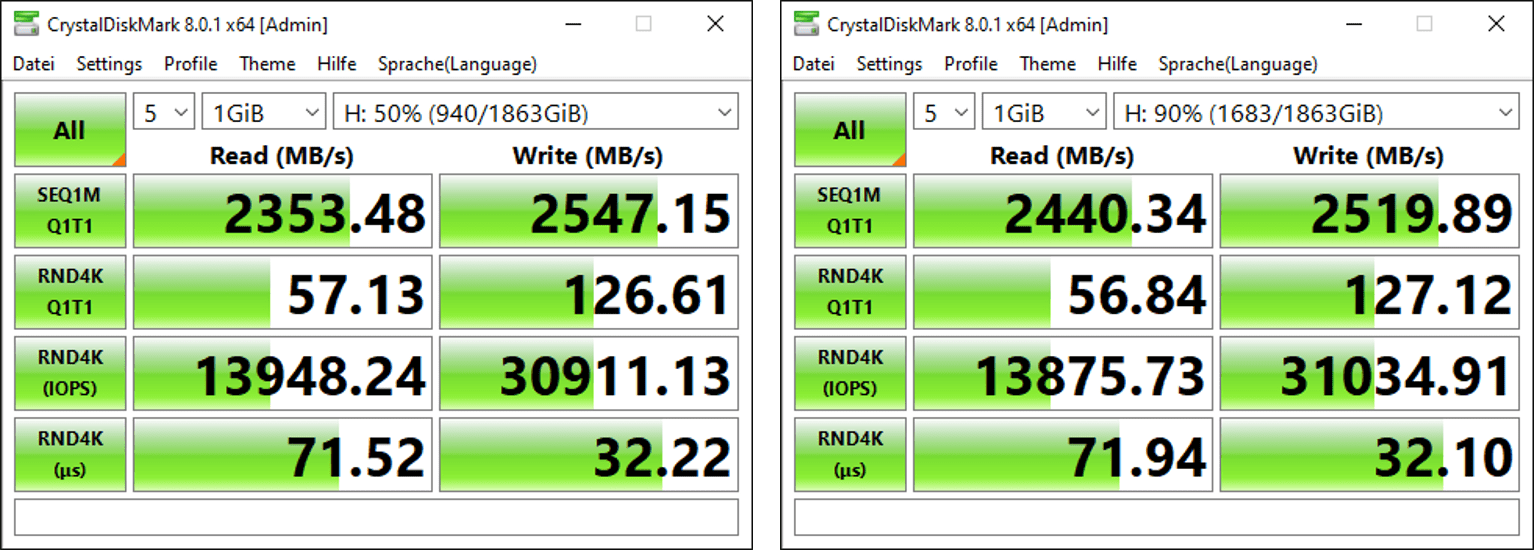Click random read value 57.13
Screen dimensions: 1534x550
coord(283,292)
